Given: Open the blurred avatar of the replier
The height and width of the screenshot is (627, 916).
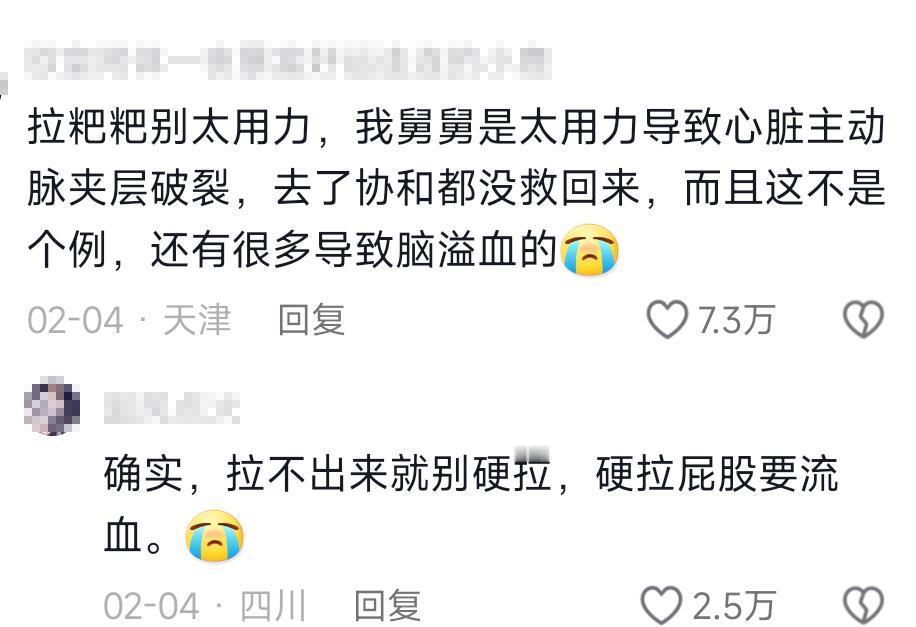Looking at the screenshot, I should pyautogui.click(x=52, y=406).
